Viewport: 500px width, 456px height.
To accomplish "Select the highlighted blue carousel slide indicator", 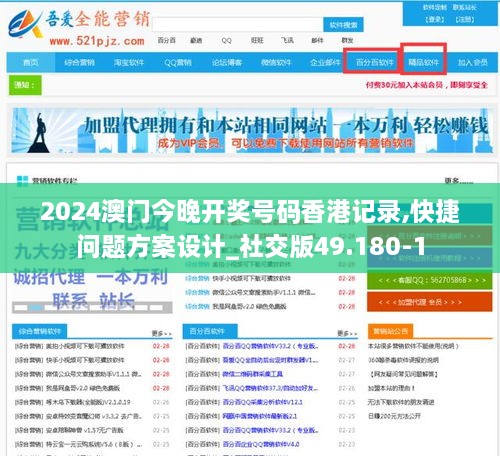I will pos(36,308).
